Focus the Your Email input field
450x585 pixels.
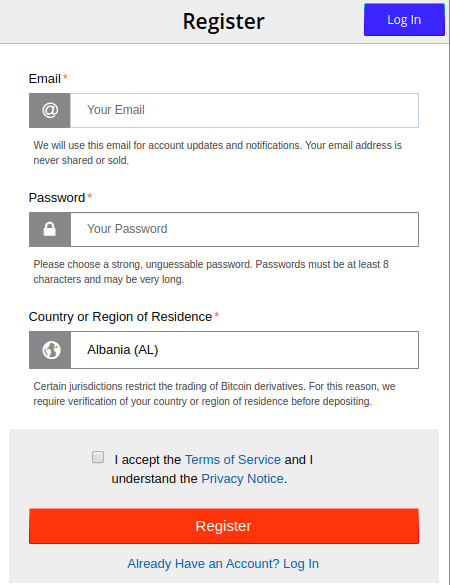[244, 110]
